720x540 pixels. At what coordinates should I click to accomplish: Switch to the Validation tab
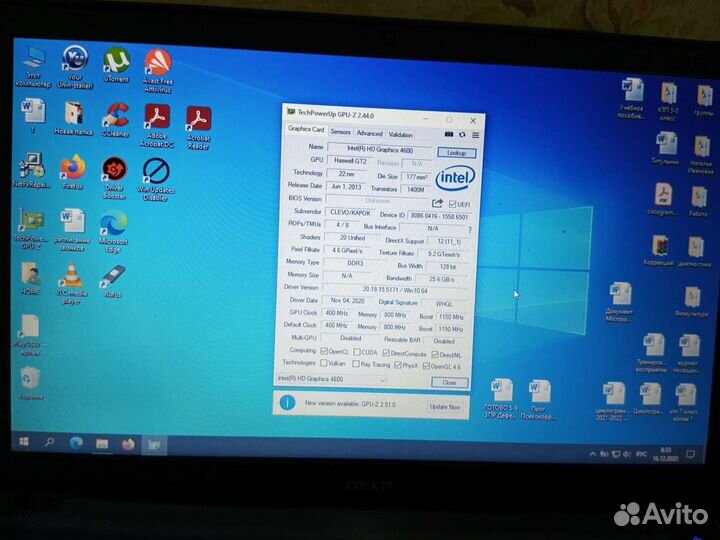click(x=400, y=135)
